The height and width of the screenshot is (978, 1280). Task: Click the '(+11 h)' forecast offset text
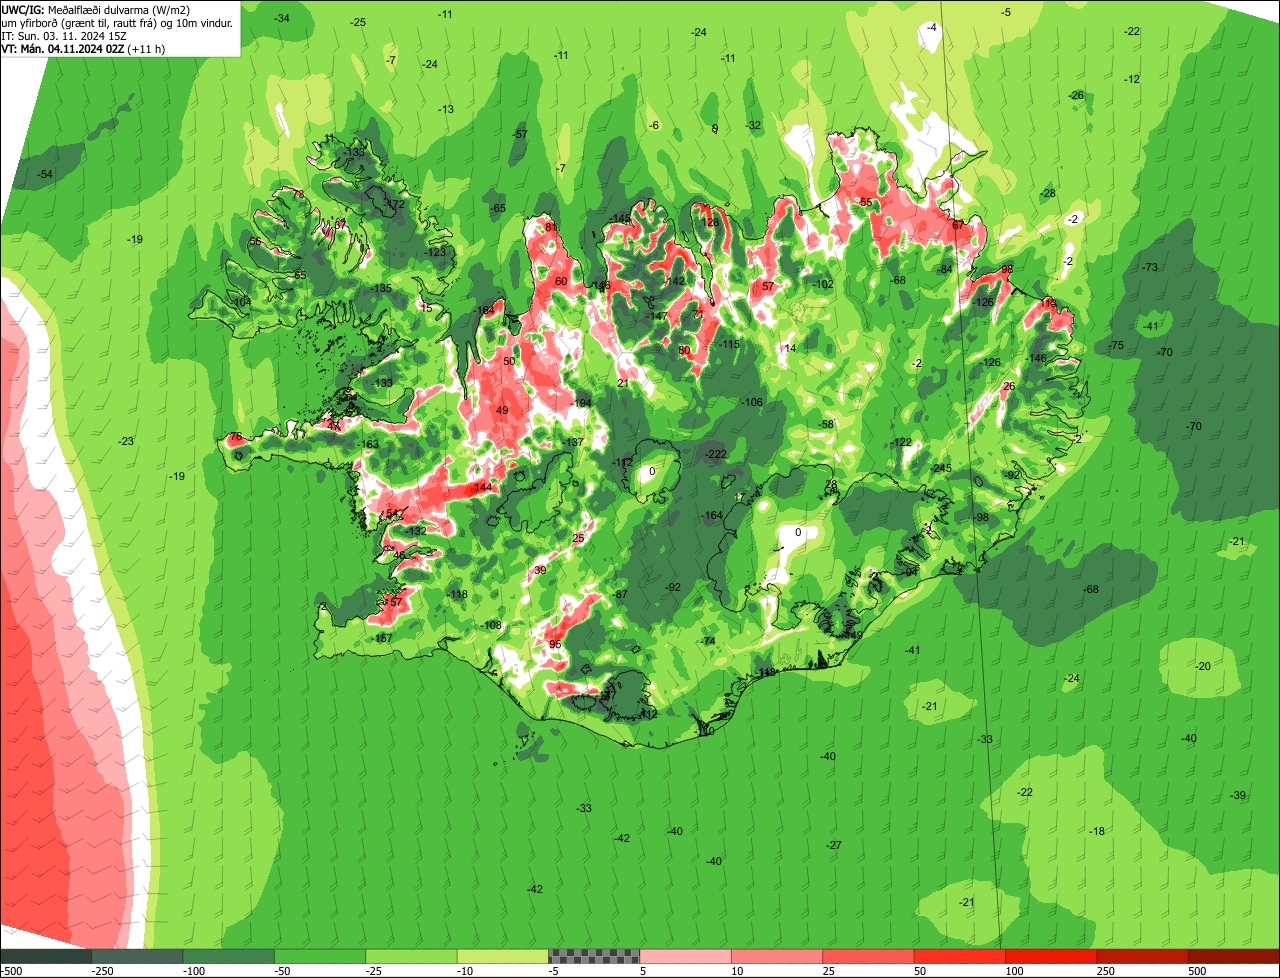click(147, 48)
